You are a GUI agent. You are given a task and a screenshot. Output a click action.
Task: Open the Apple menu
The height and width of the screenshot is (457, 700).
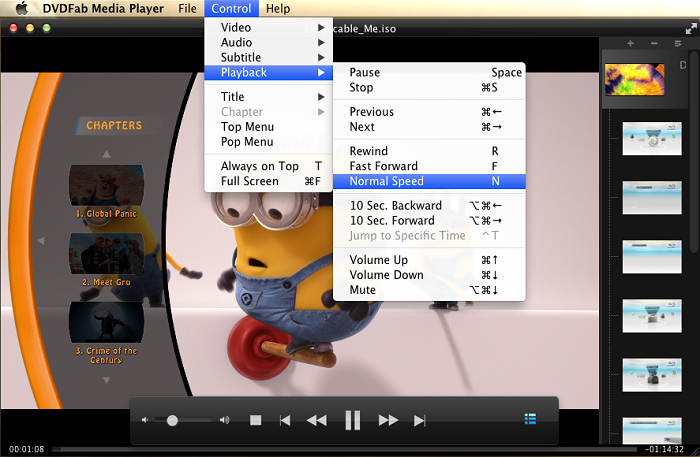pyautogui.click(x=21, y=8)
